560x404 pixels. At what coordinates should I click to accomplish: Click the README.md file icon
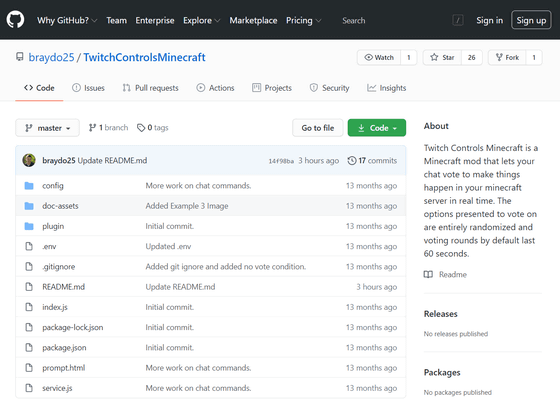pos(29,287)
